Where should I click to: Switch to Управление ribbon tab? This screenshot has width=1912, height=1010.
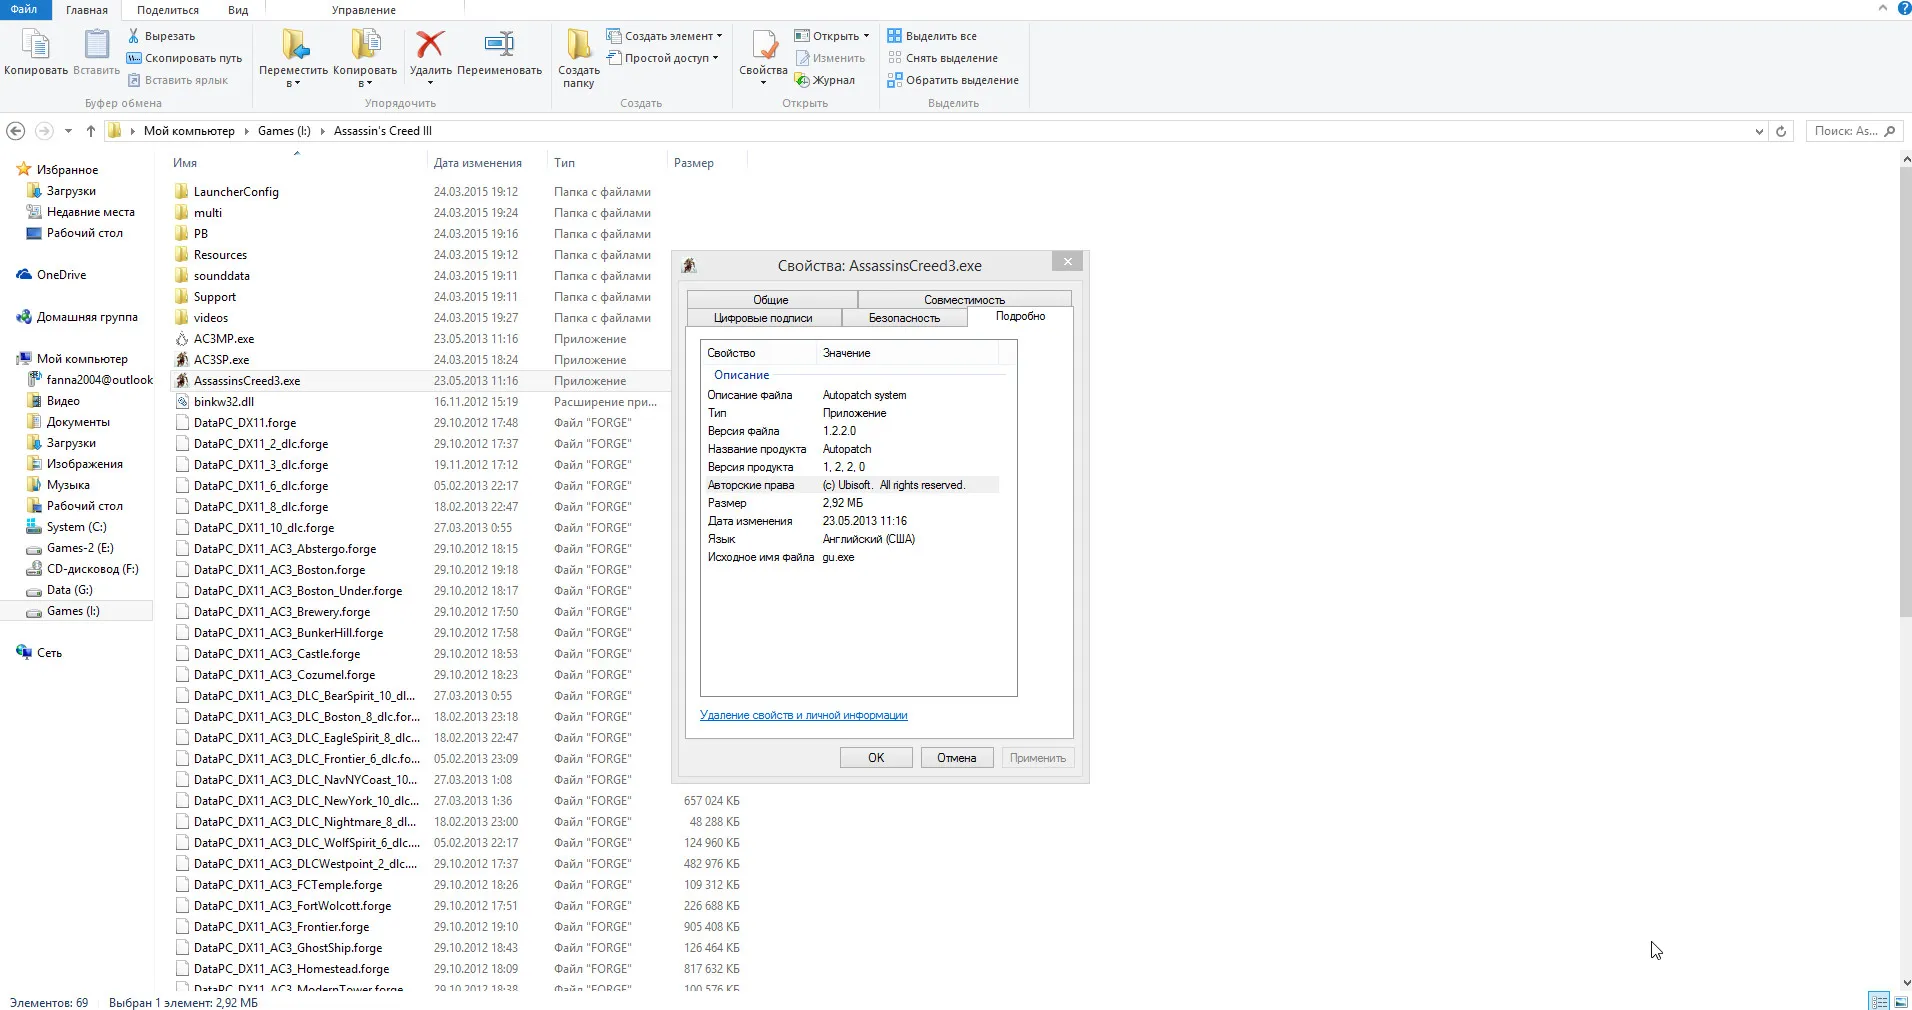[364, 10]
